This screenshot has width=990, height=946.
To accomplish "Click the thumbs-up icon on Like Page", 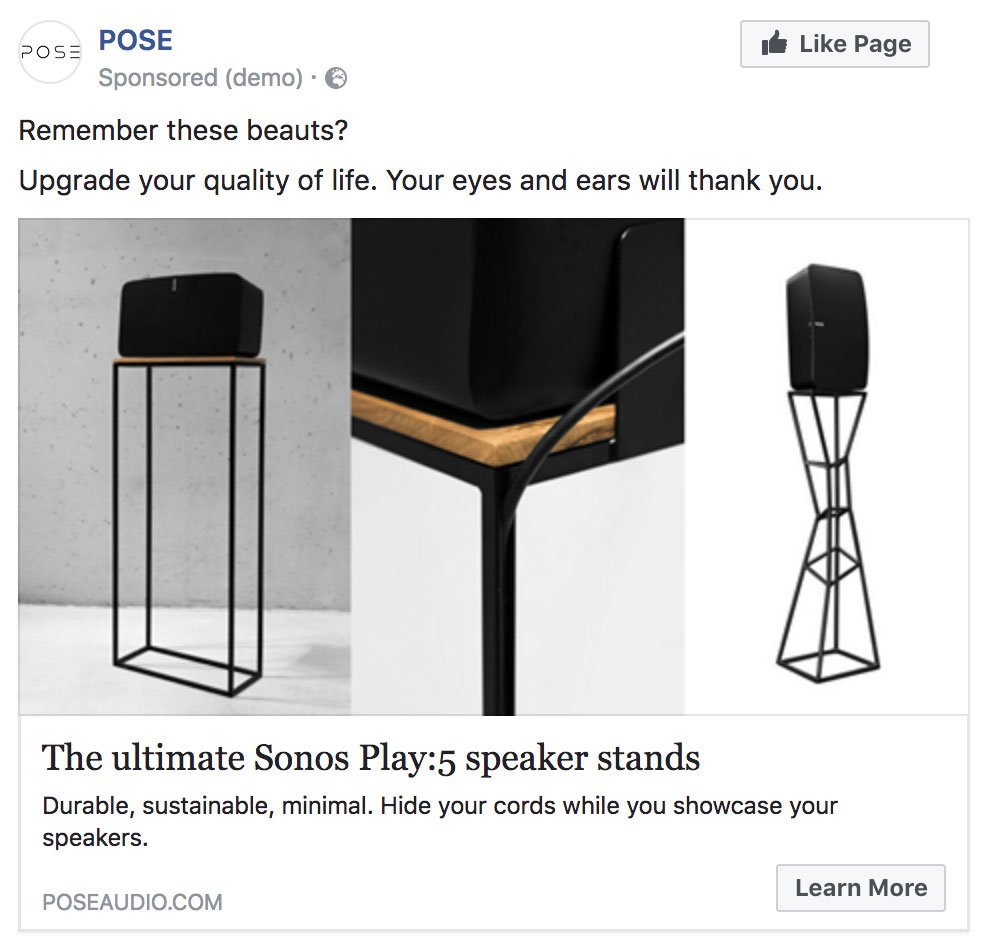I will 772,43.
